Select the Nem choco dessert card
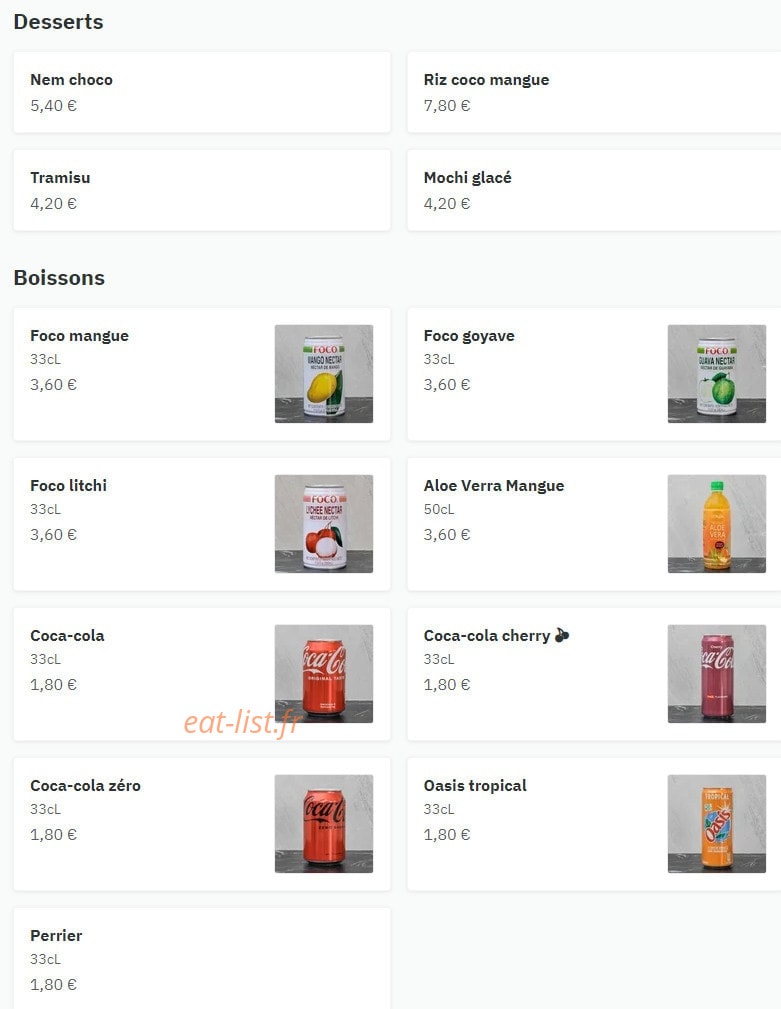This screenshot has height=1009, width=781. (202, 93)
